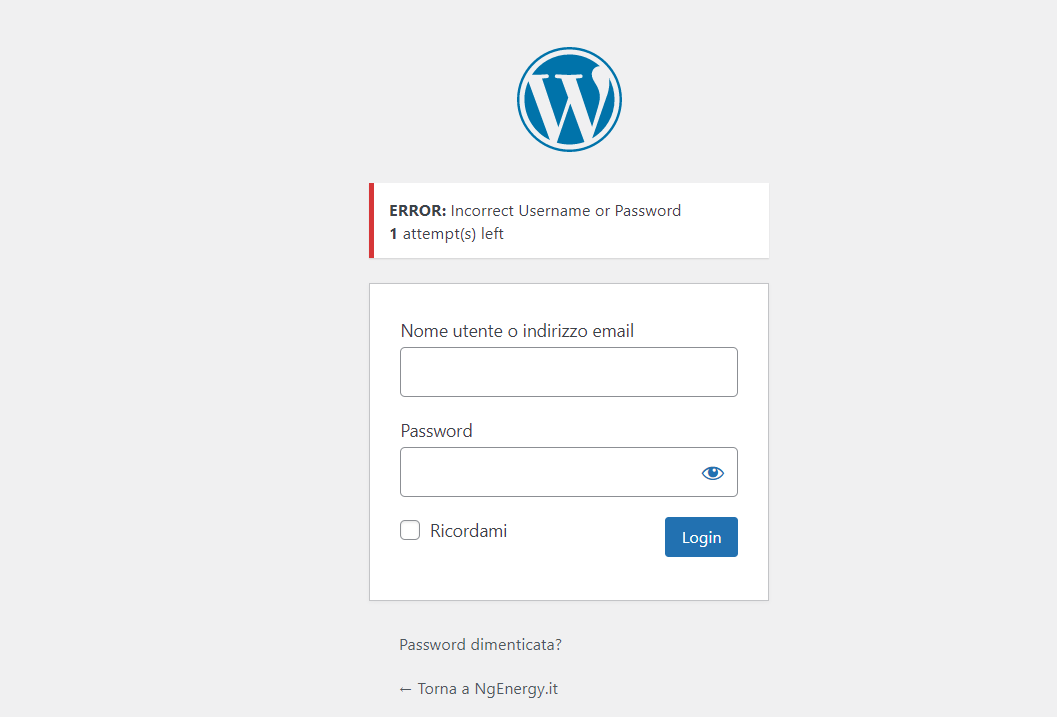This screenshot has width=1057, height=717.
Task: Show password using the eye icon
Action: [713, 473]
